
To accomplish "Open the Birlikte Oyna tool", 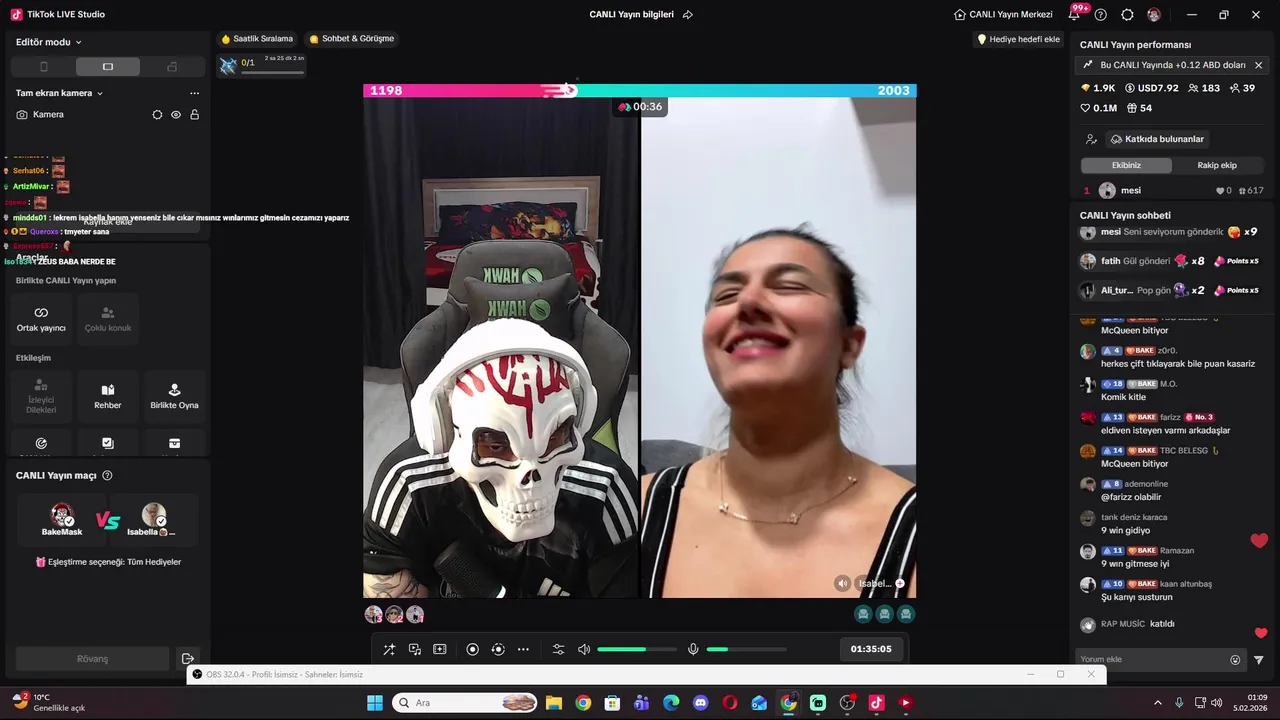I will click(174, 396).
